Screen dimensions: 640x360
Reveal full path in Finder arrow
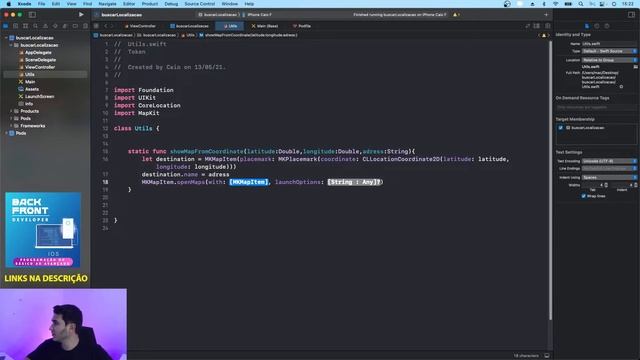coord(621,87)
